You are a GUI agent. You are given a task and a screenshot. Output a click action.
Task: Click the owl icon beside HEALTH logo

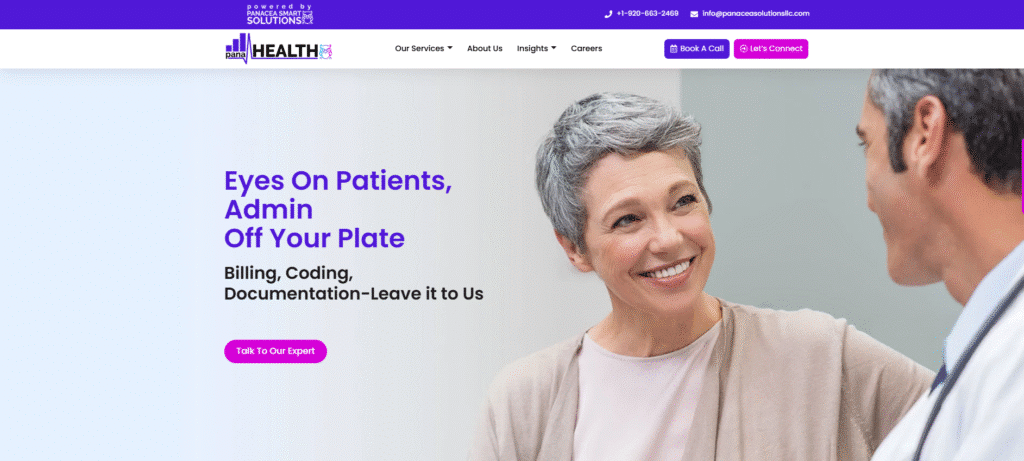coord(325,51)
